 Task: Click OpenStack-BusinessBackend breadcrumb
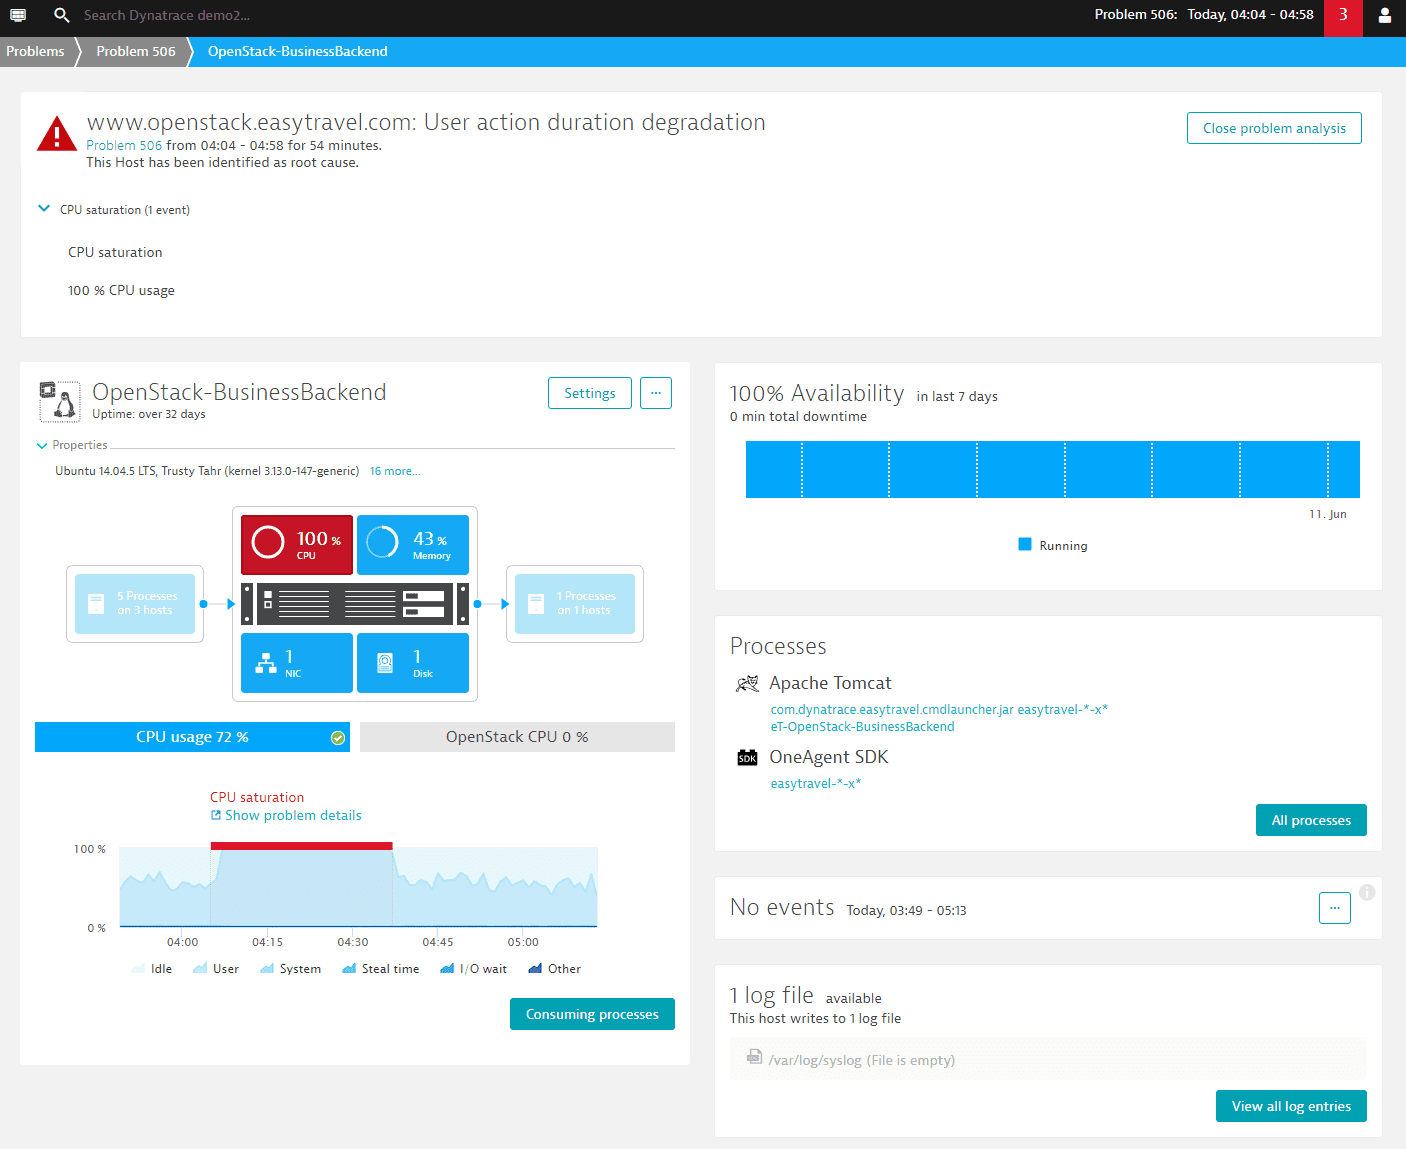[x=298, y=52]
